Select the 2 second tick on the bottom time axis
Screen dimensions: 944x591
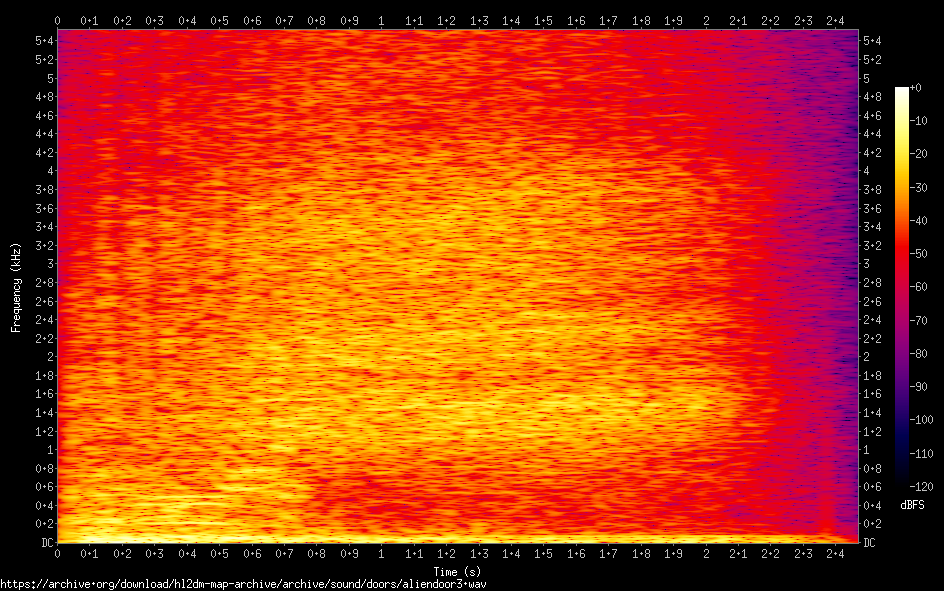point(706,554)
